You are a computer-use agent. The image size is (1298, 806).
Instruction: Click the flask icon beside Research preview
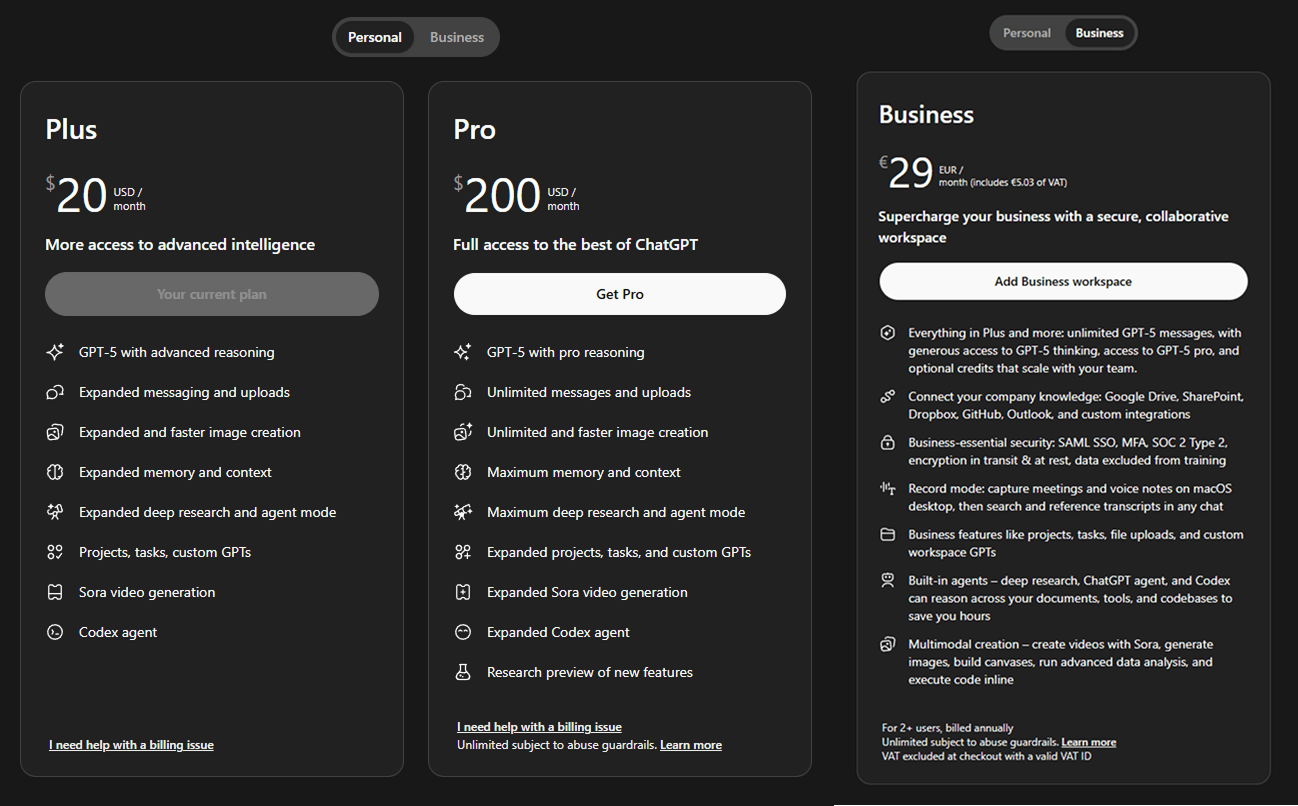click(463, 672)
